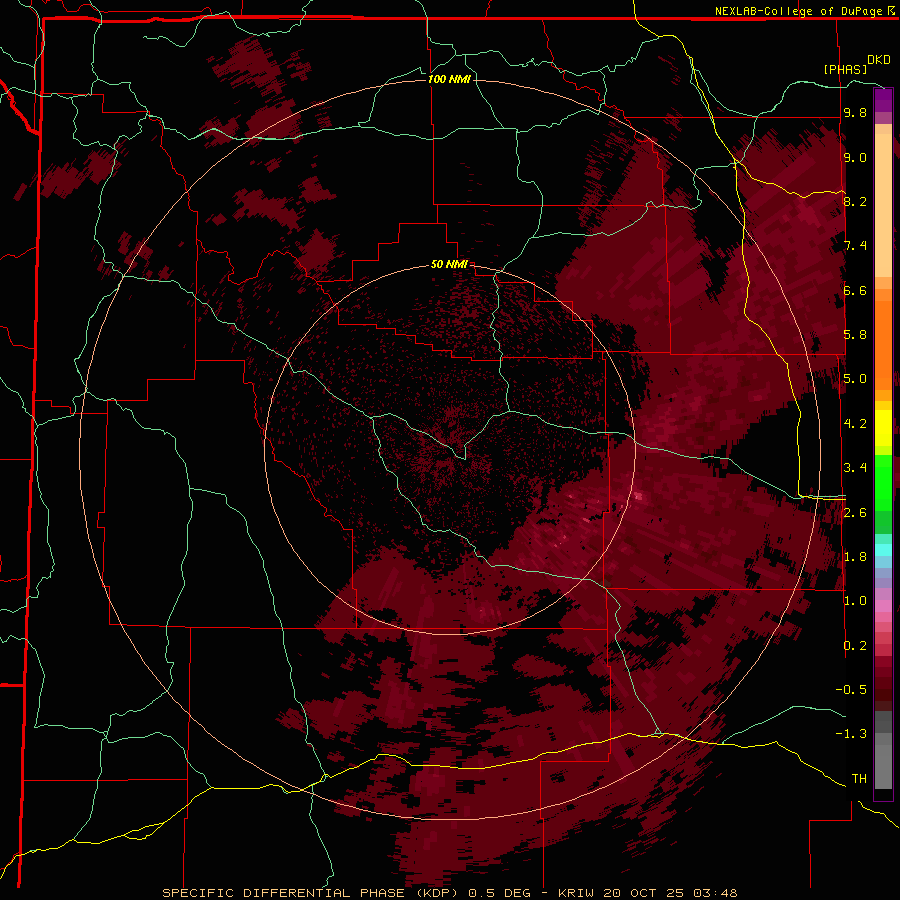Viewport: 900px width, 900px height.
Task: Click the 8.2 value on the color scale
Action: pos(855,201)
